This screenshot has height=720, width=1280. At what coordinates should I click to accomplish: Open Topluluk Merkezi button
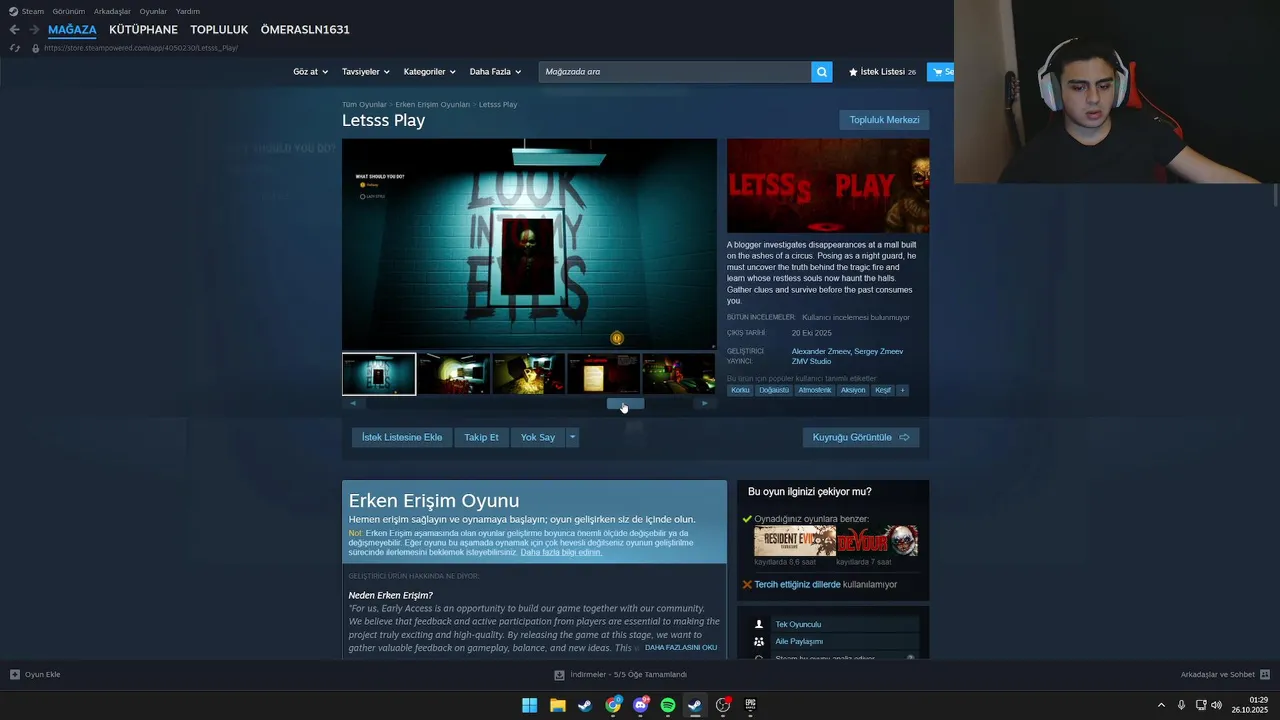pyautogui.click(x=884, y=120)
